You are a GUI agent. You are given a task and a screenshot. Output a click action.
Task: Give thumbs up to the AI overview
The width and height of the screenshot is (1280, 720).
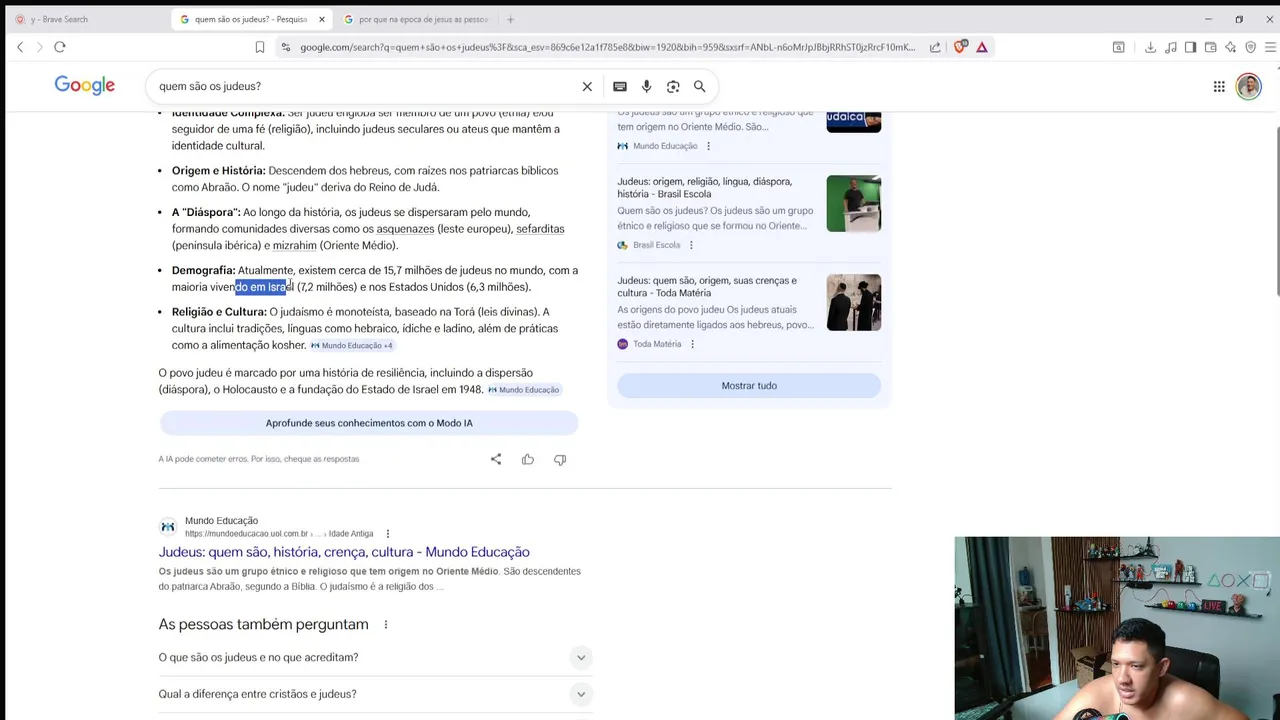click(x=528, y=459)
